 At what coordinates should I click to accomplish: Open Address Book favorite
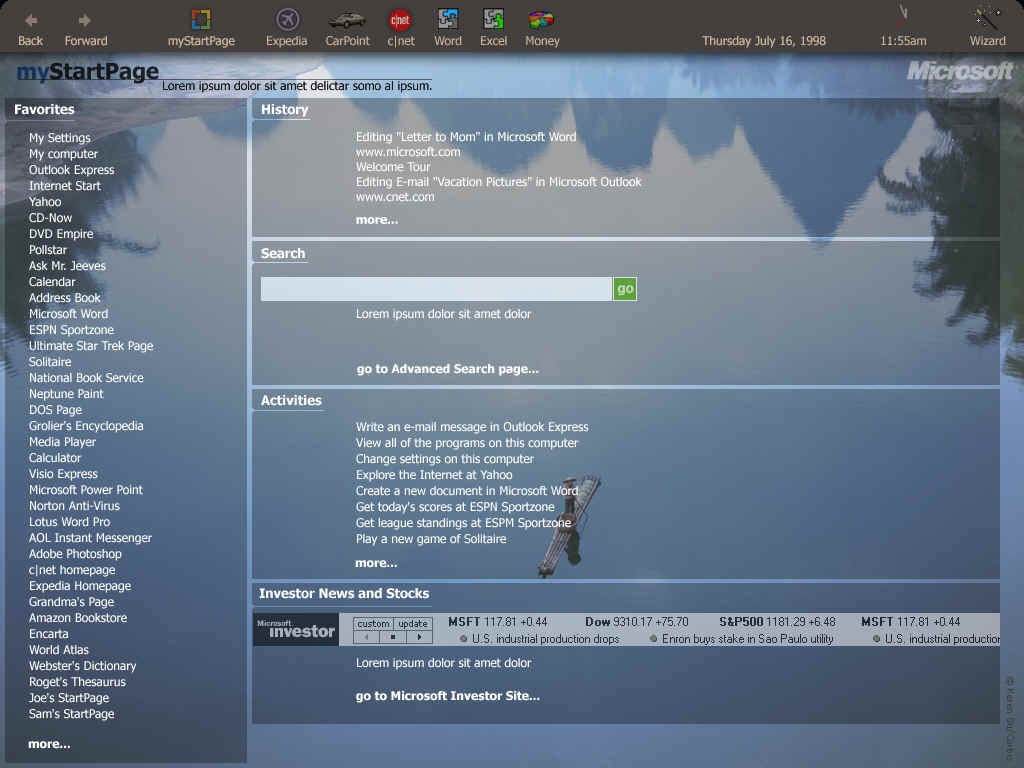(x=65, y=298)
